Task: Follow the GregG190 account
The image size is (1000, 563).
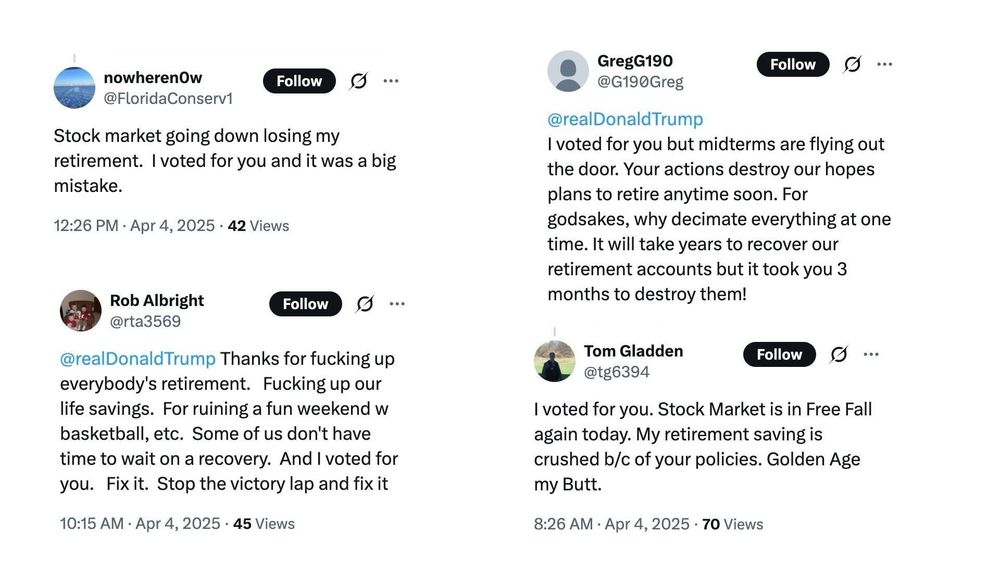Action: [793, 64]
